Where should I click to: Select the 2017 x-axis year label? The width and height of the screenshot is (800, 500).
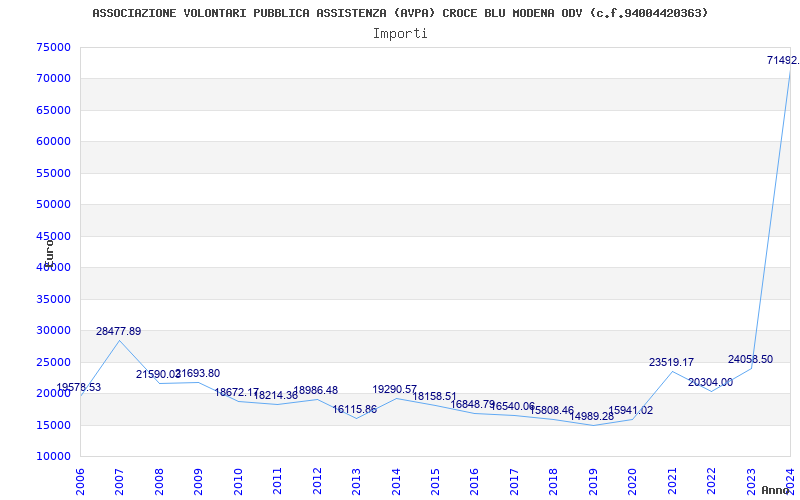pos(514,482)
